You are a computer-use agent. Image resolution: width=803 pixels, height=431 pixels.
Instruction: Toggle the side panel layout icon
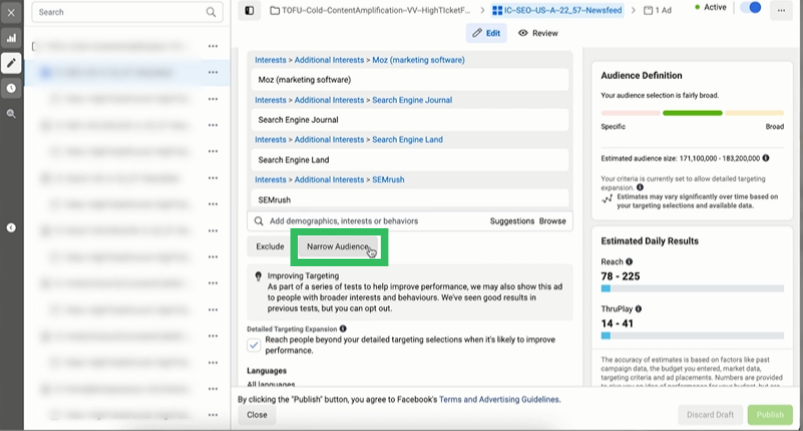pyautogui.click(x=249, y=10)
